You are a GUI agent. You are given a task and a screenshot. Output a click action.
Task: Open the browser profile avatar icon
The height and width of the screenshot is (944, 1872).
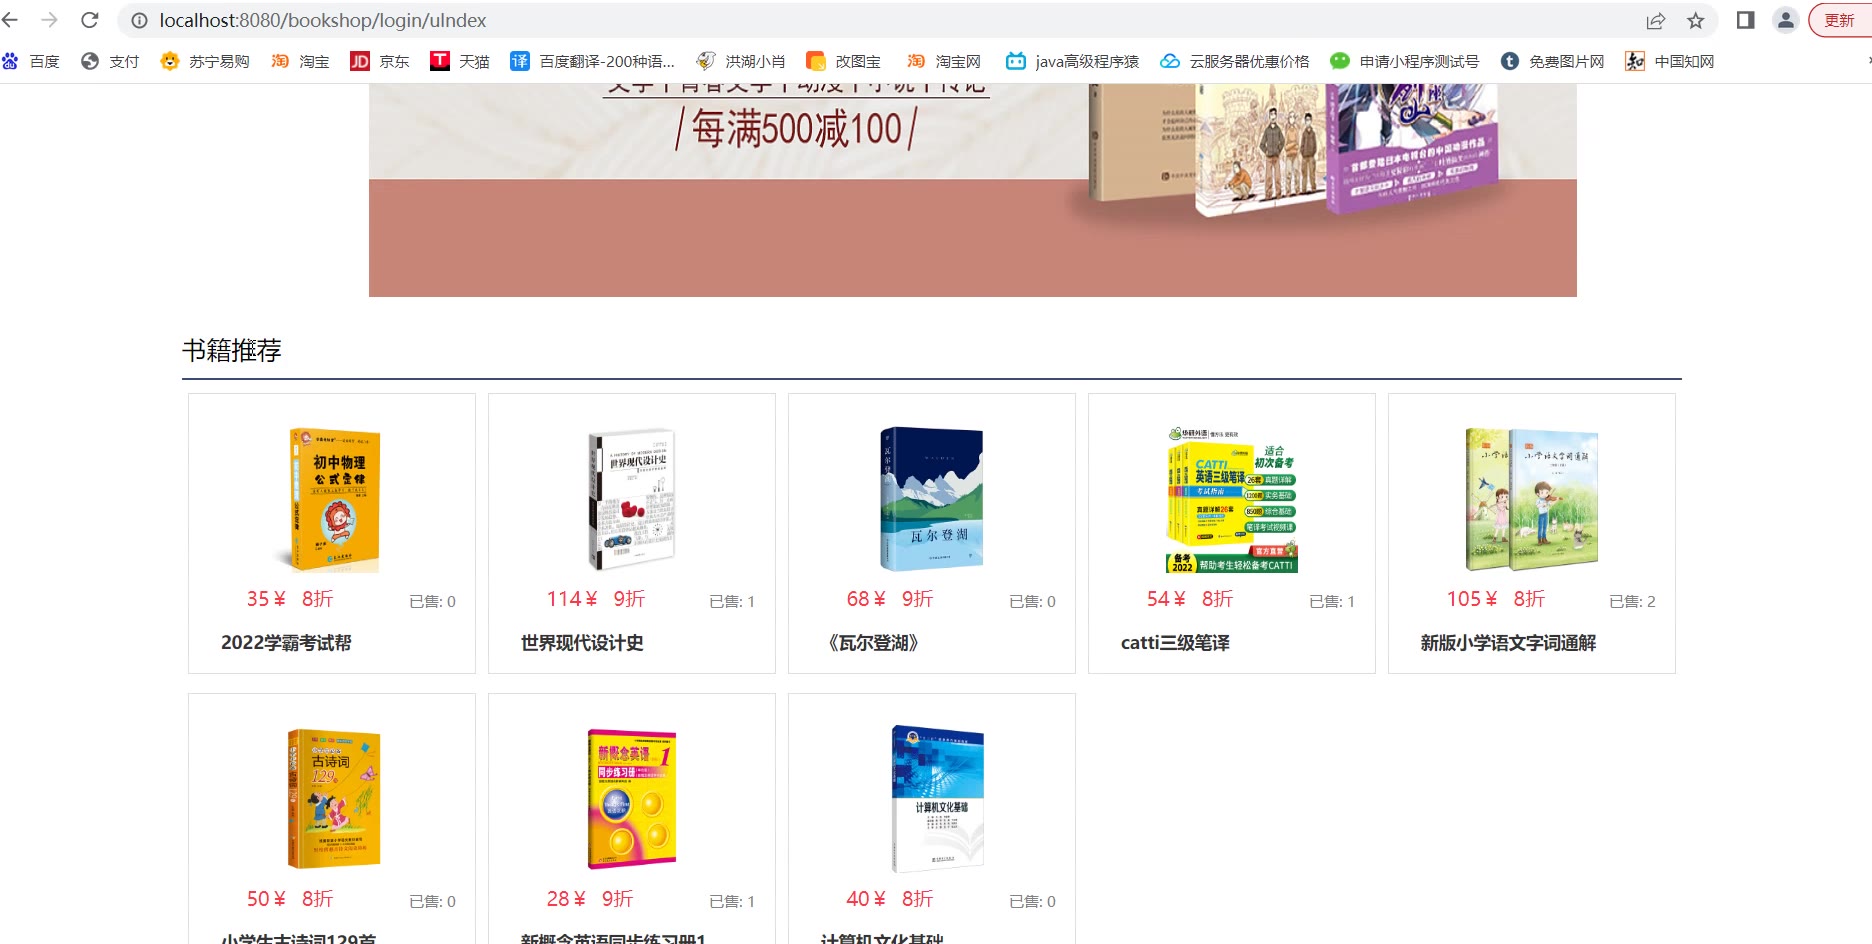tap(1786, 20)
